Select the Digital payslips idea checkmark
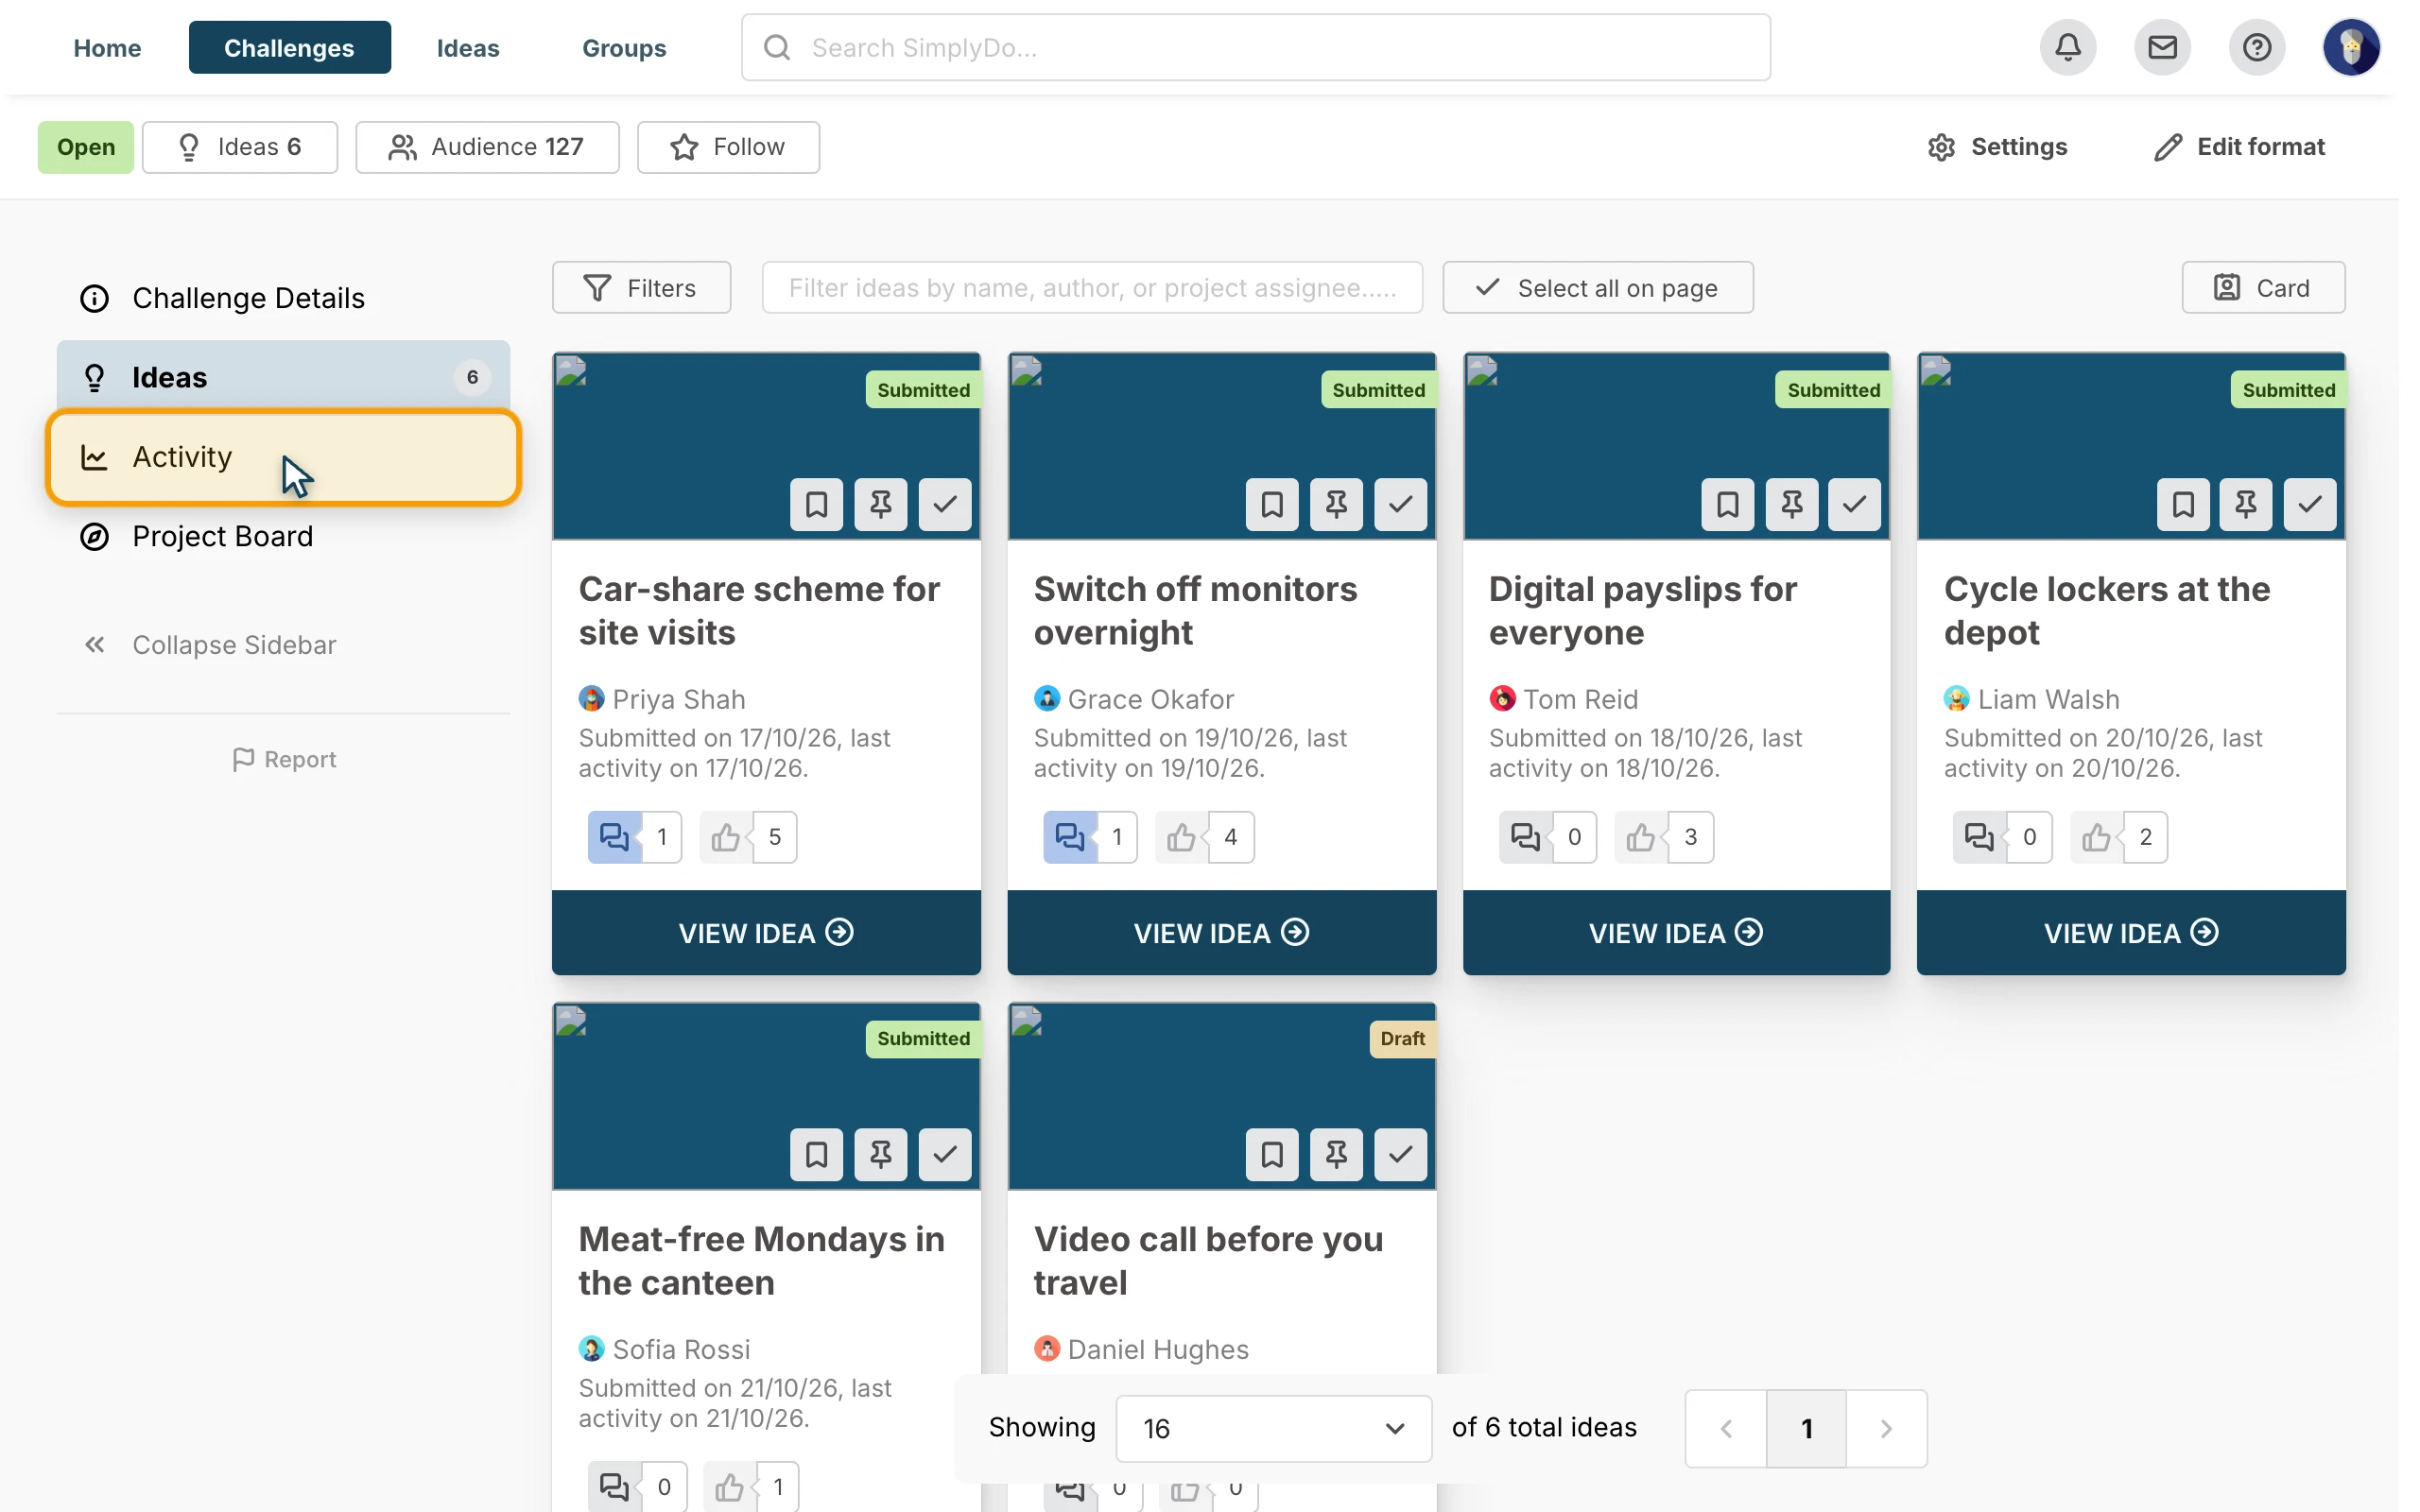This screenshot has height=1512, width=2420. click(x=1854, y=504)
